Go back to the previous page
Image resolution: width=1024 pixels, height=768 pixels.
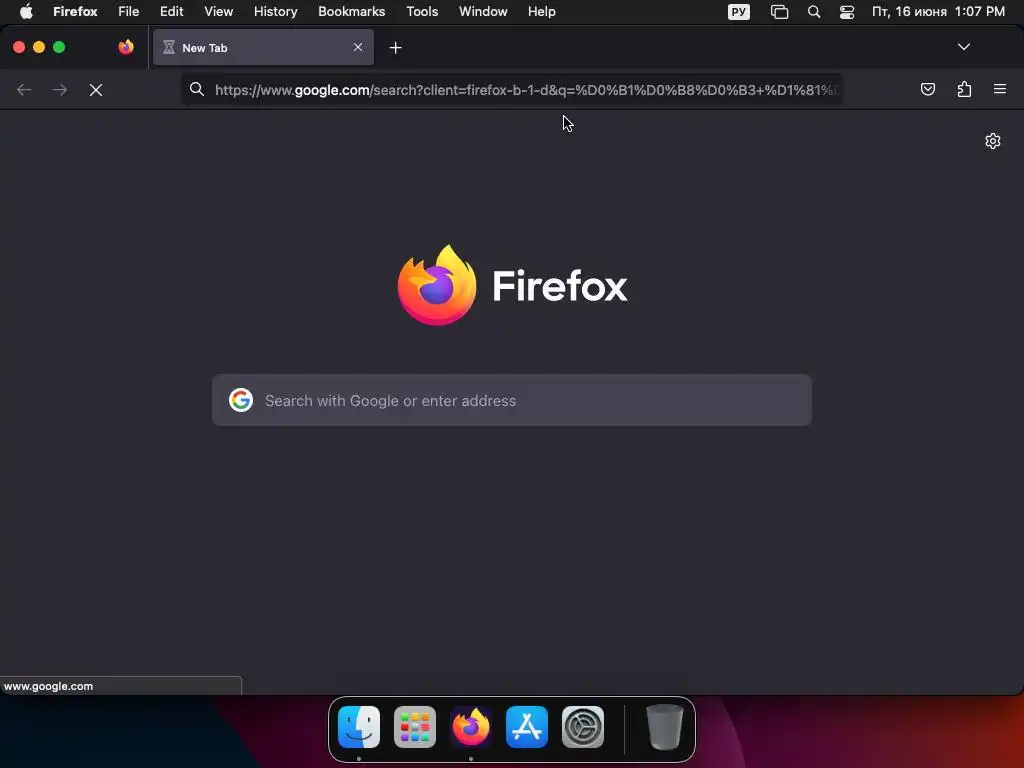pos(24,89)
